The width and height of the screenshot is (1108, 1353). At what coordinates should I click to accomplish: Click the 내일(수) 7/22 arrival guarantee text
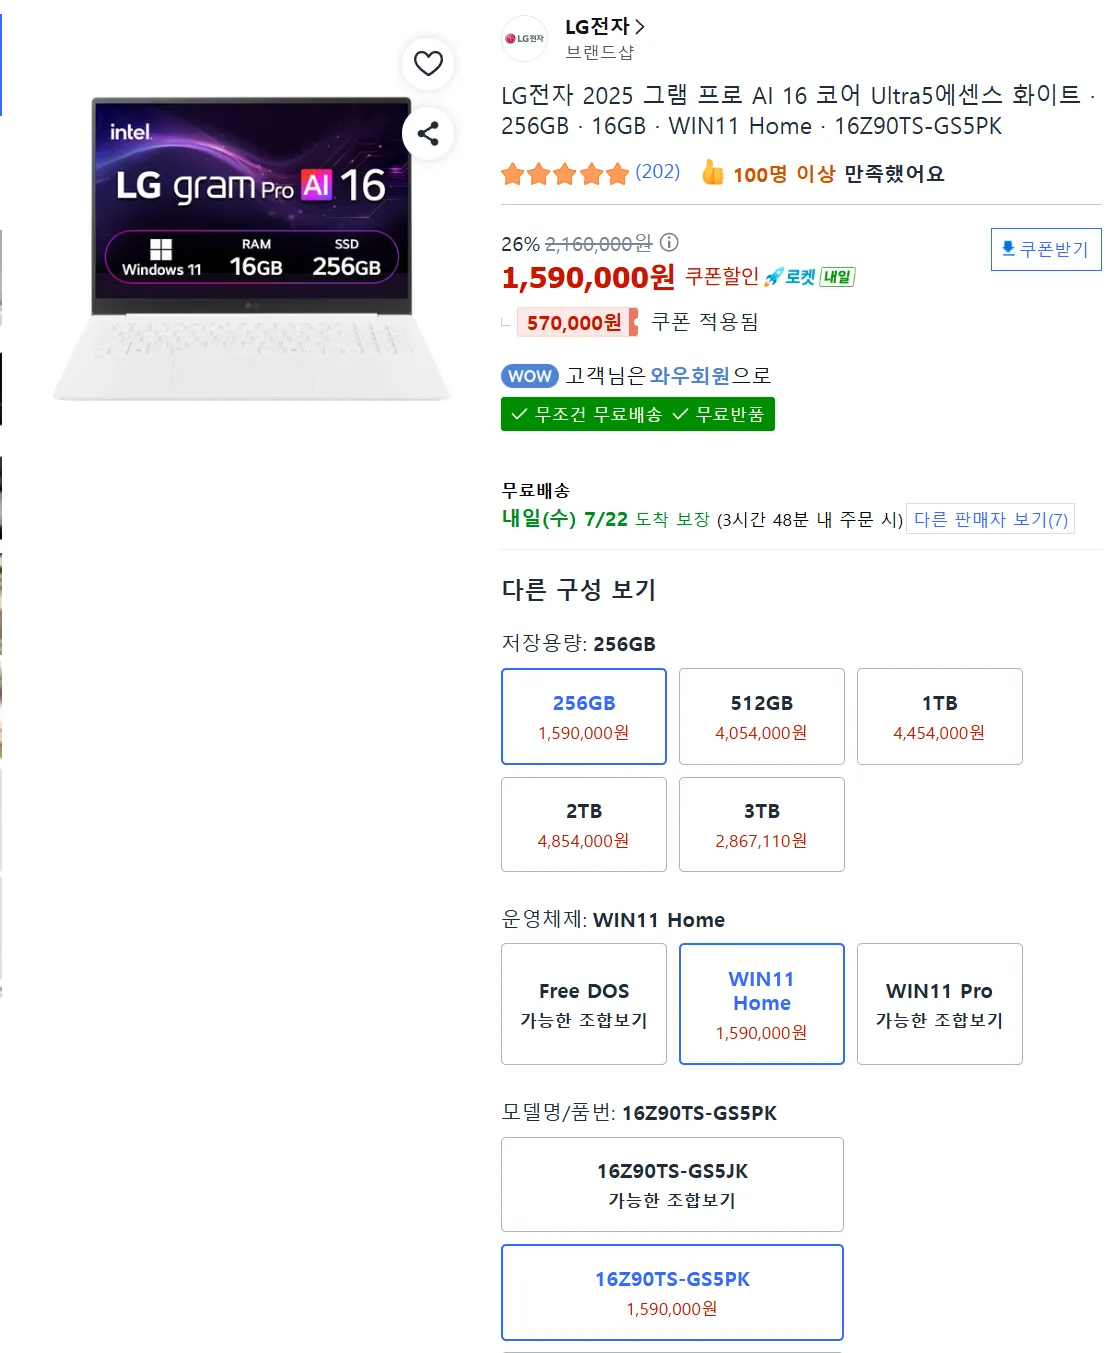(605, 519)
